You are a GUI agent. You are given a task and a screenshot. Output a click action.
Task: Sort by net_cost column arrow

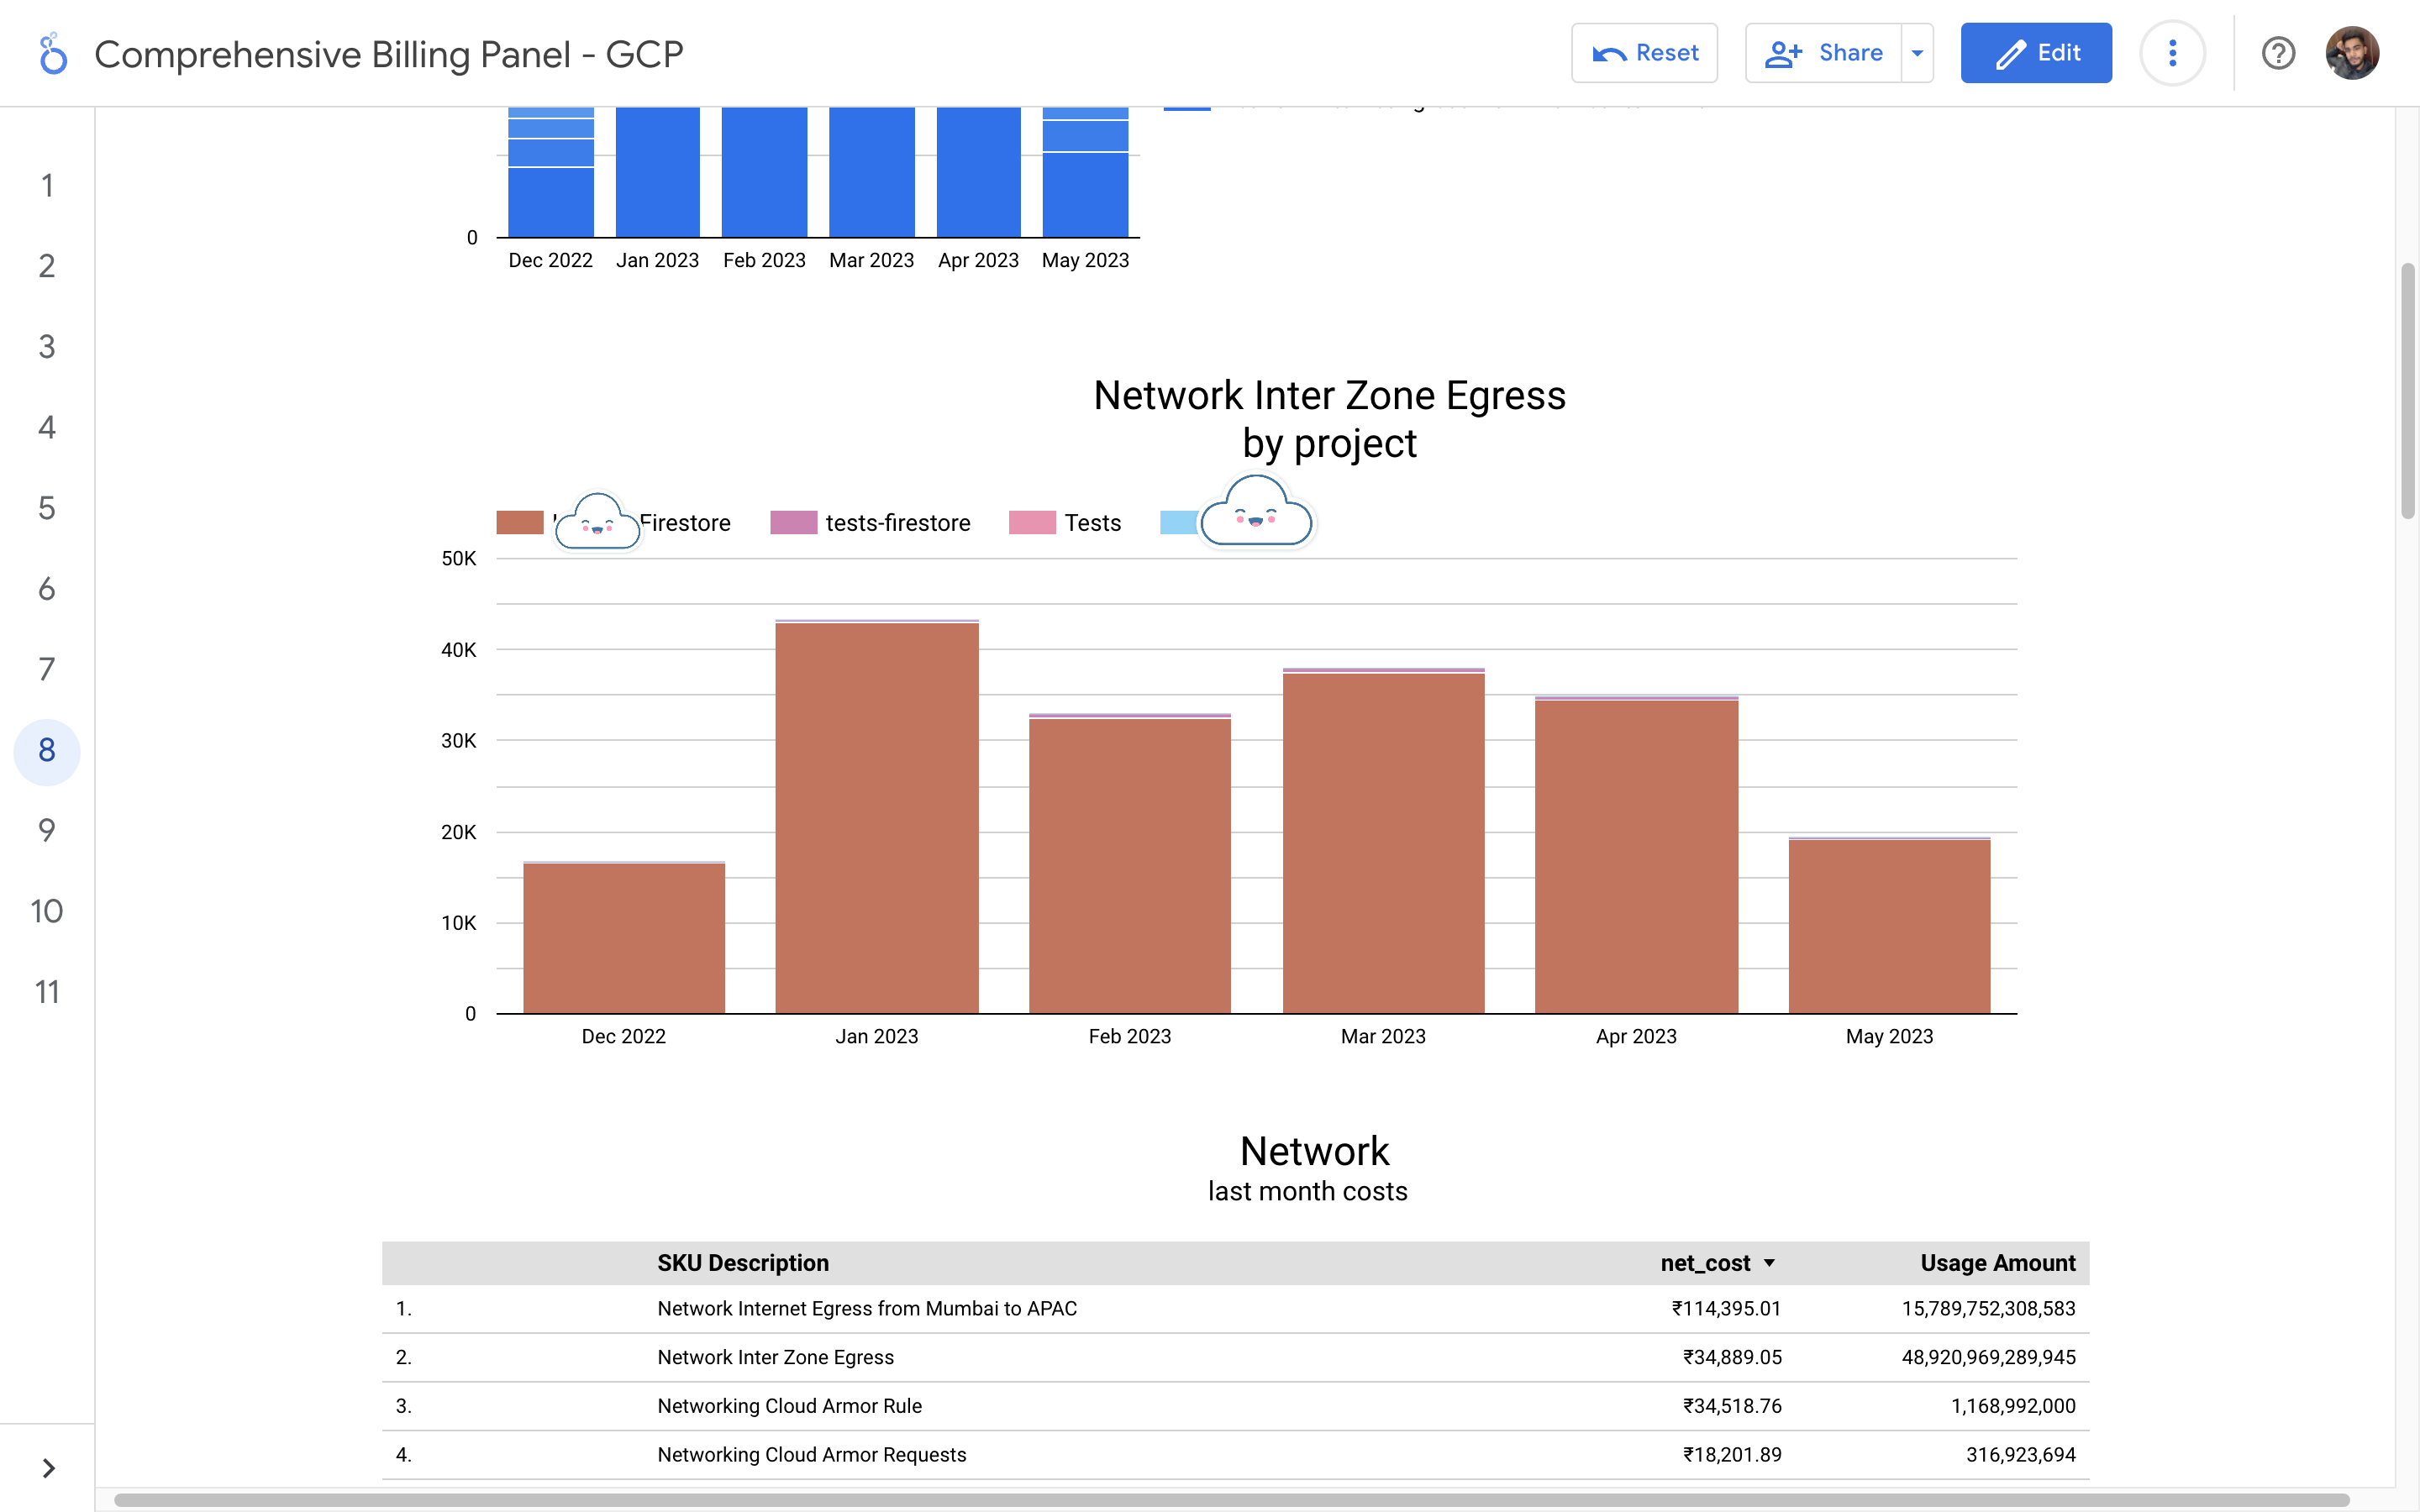1769,1263
